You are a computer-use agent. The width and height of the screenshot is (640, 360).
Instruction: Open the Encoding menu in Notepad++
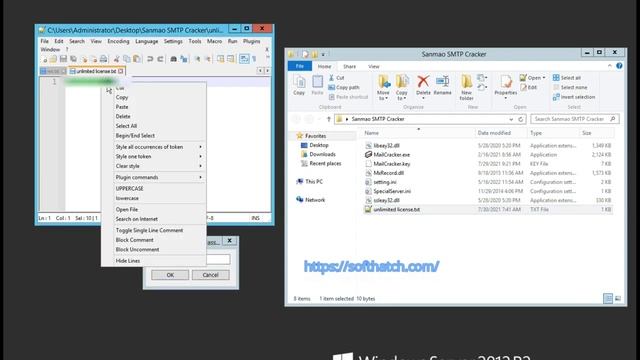118,41
